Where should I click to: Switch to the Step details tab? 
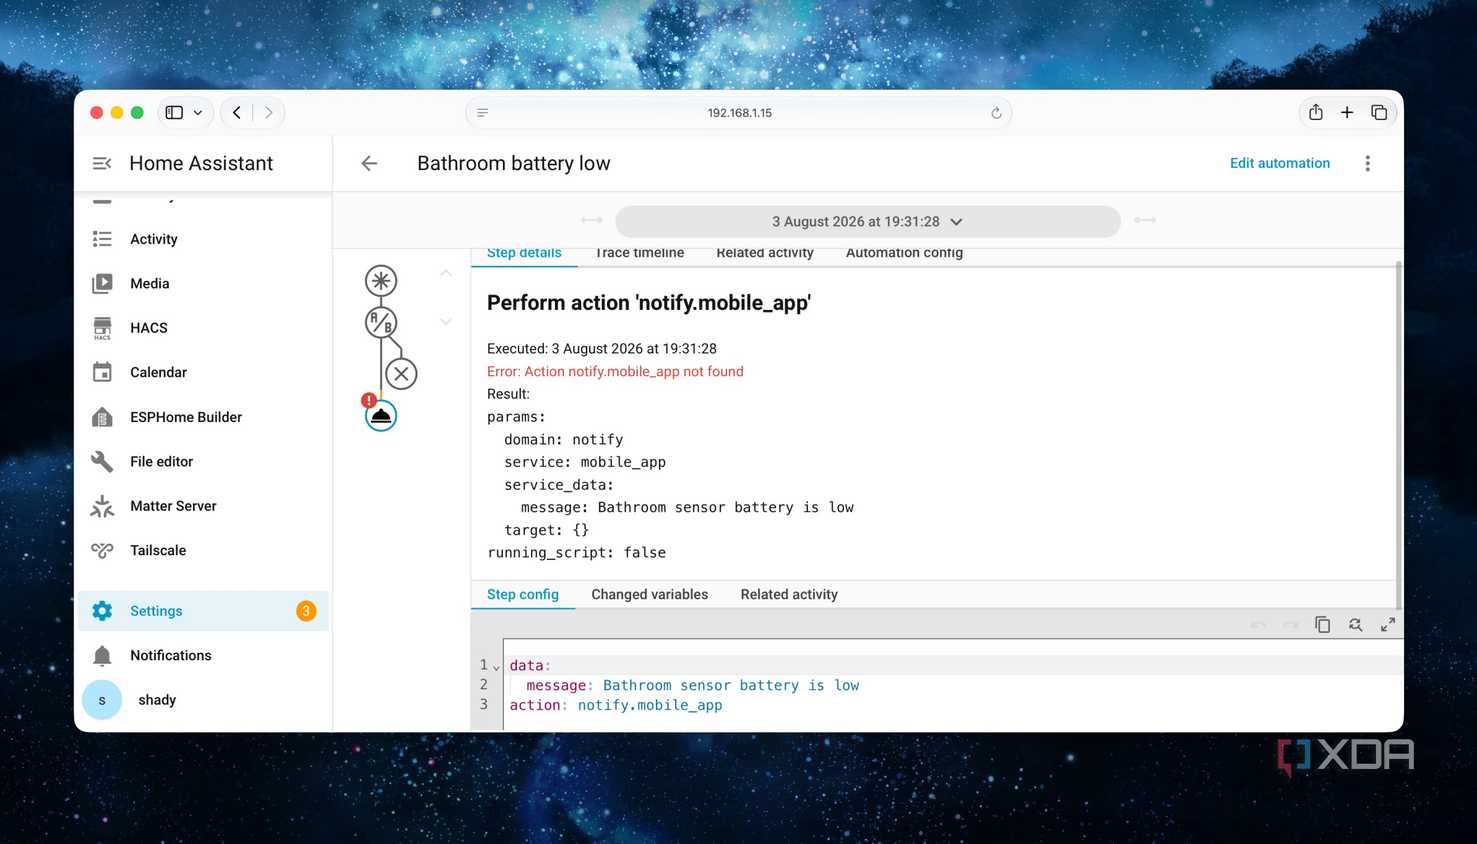524,254
